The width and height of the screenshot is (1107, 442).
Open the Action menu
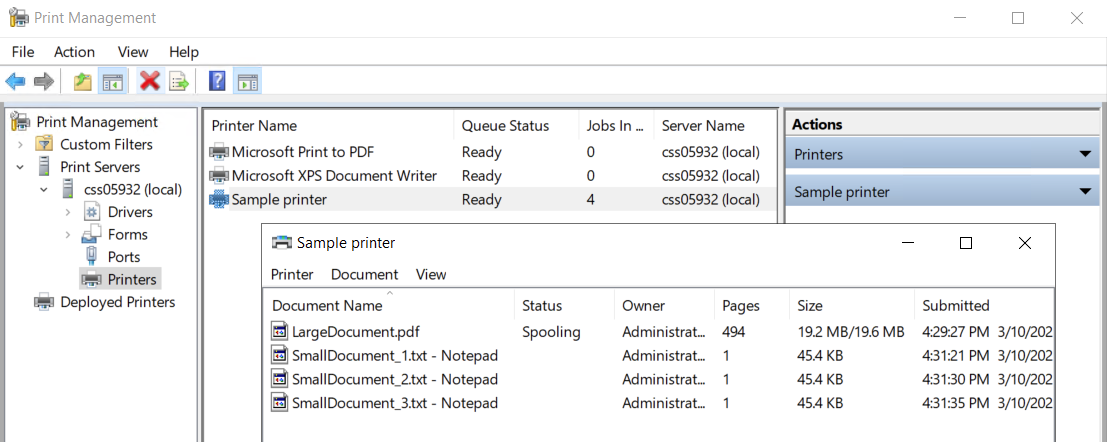coord(74,52)
